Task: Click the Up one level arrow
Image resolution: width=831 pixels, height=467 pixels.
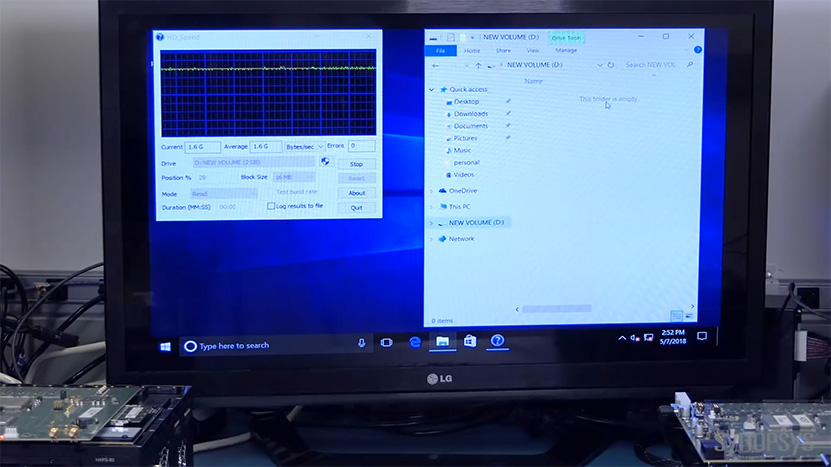Action: point(478,66)
